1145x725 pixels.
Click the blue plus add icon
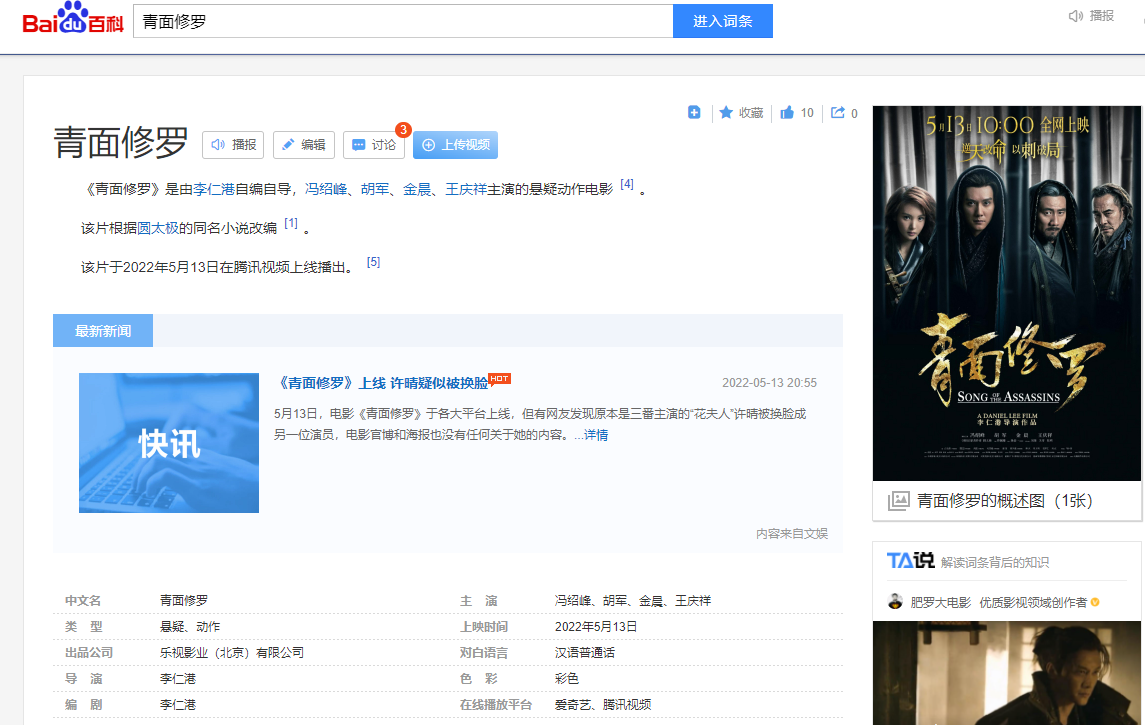(x=694, y=112)
